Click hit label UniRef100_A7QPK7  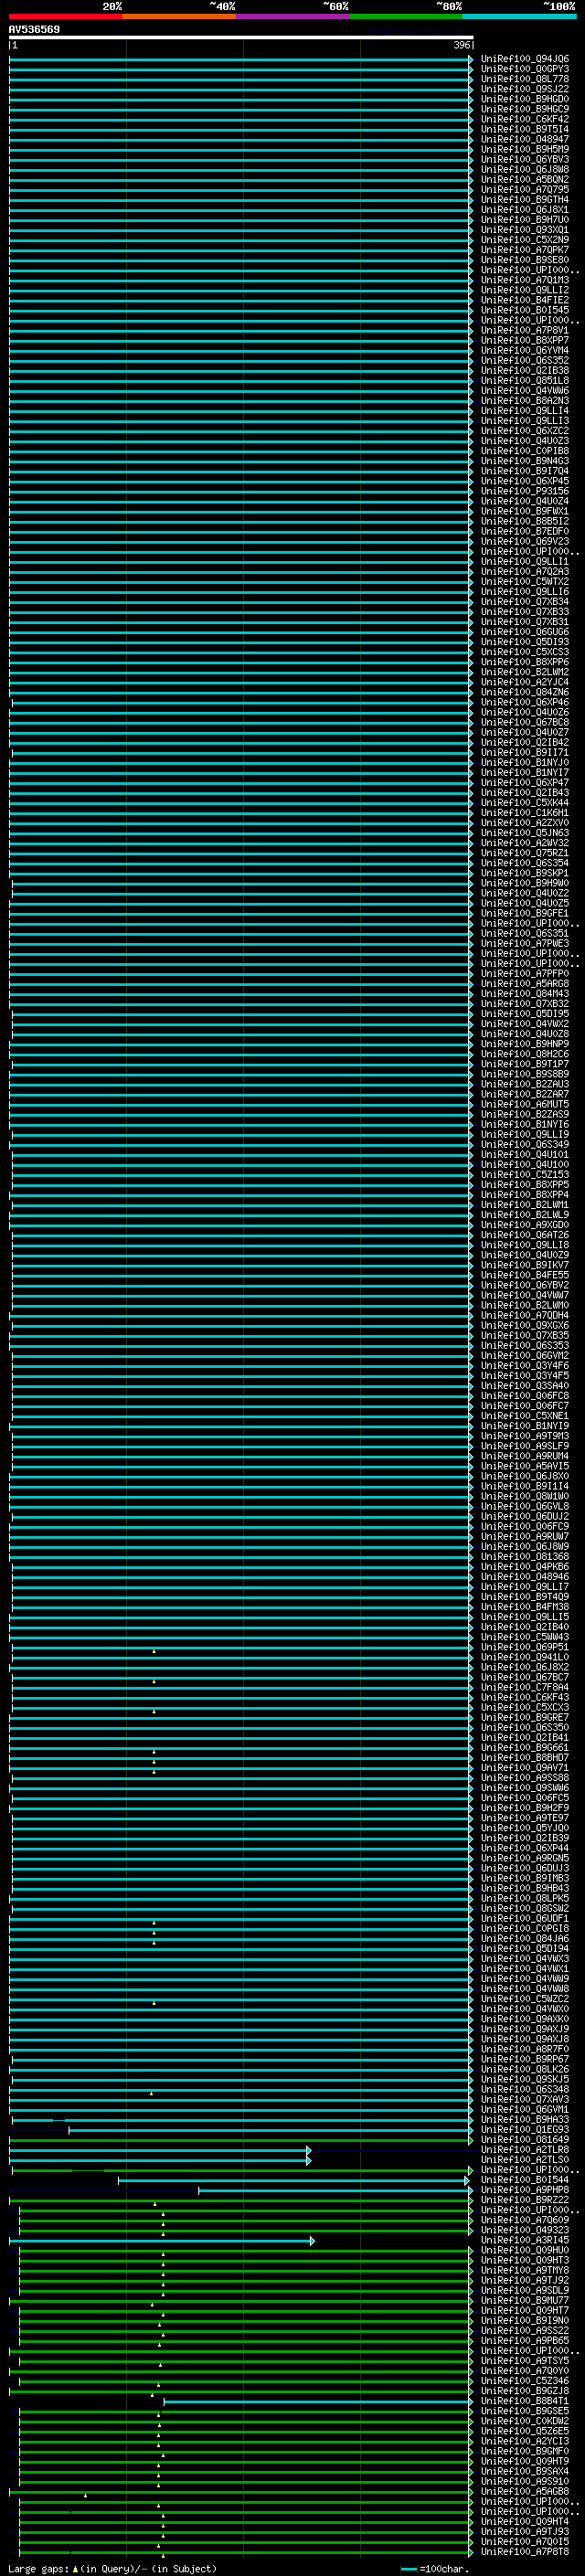click(x=525, y=249)
